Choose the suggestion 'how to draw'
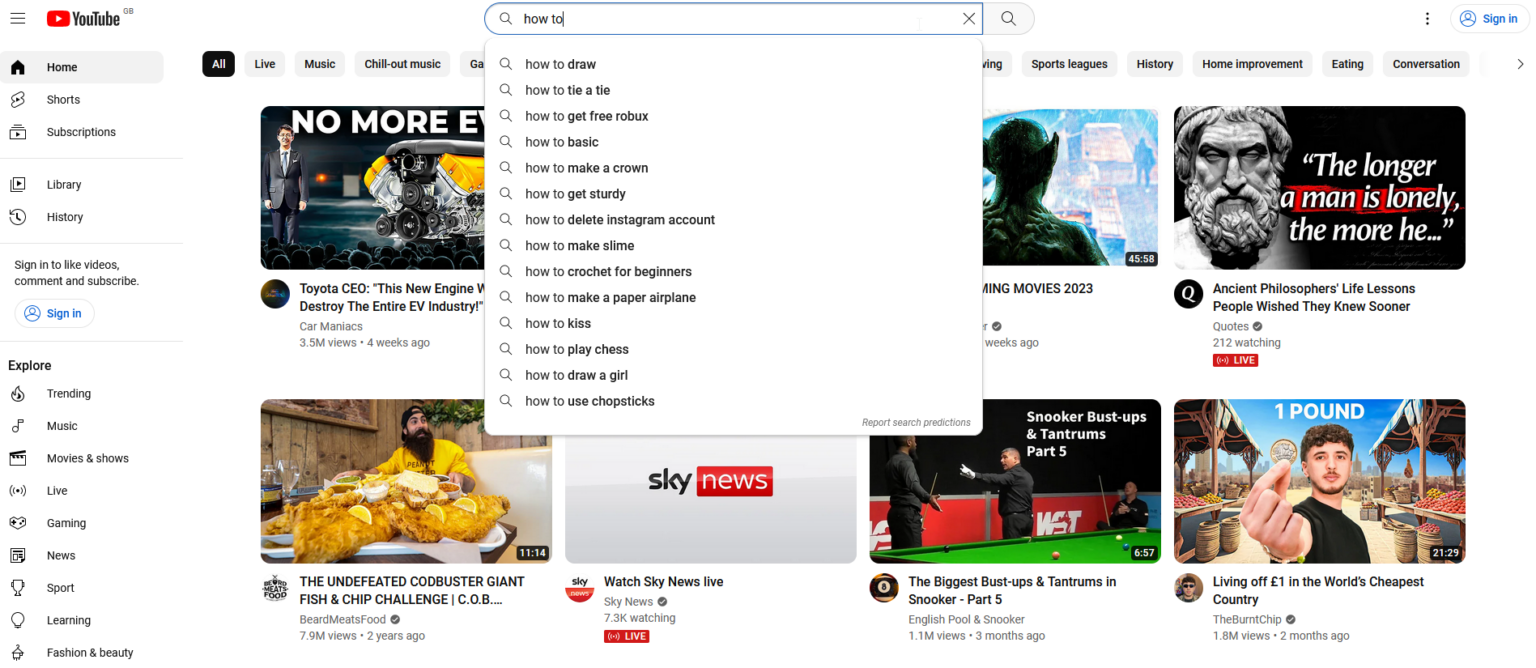Viewport: 1536px width, 668px height. 561,63
